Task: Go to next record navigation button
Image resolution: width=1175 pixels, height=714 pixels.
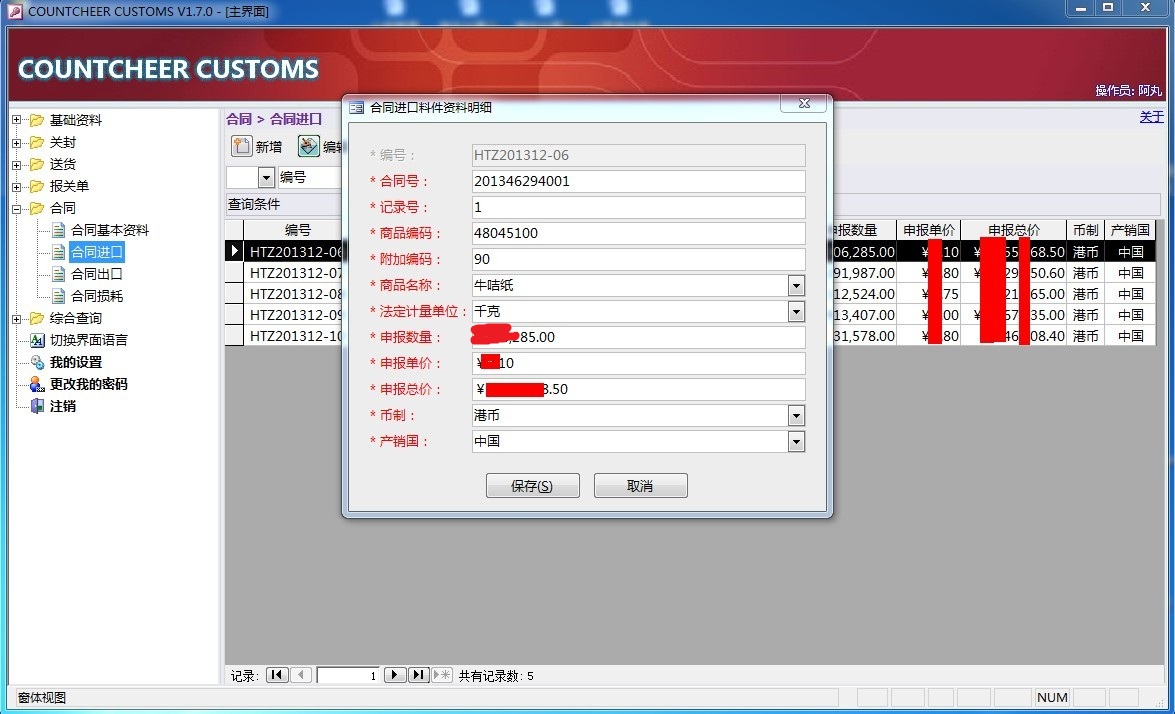Action: click(x=395, y=675)
